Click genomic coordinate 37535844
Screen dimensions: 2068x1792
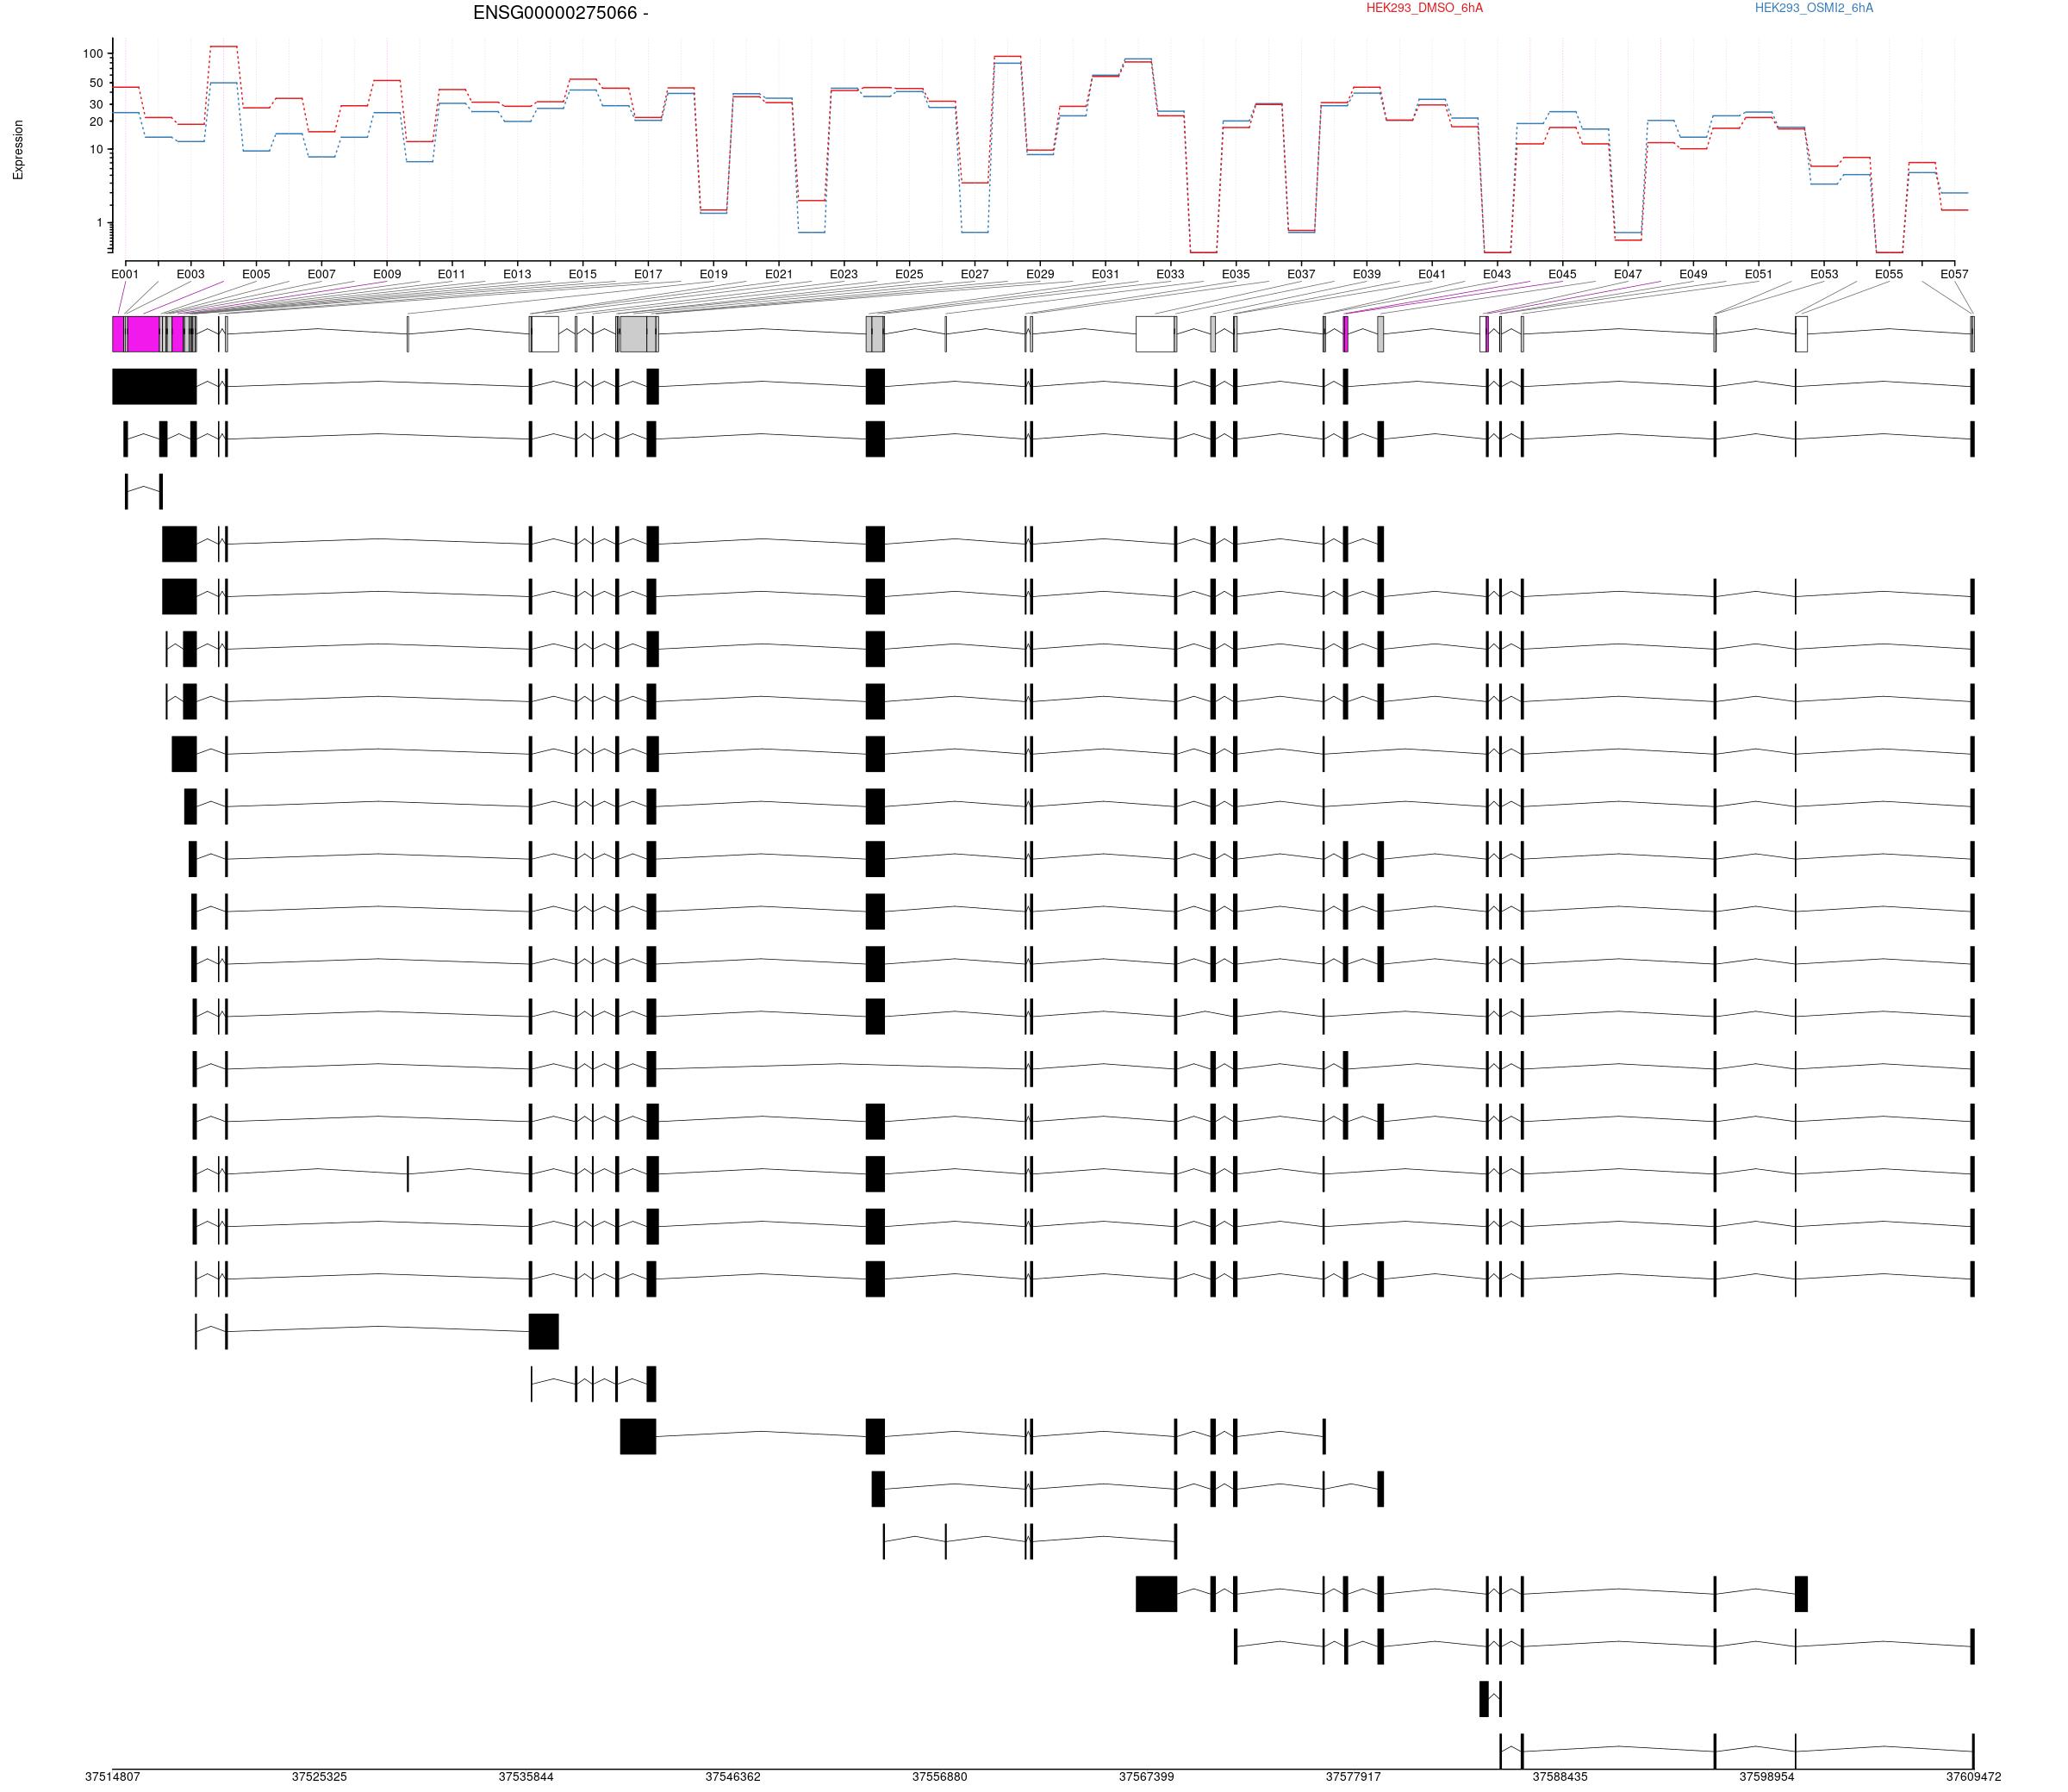click(526, 1777)
